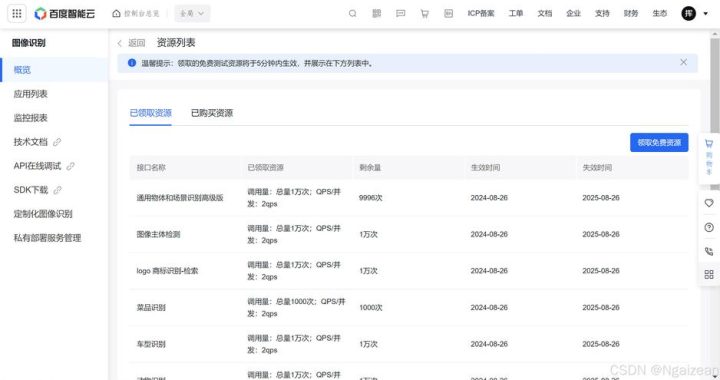Expand the 全局 region dropdown
The image size is (720, 380).
pos(192,13)
